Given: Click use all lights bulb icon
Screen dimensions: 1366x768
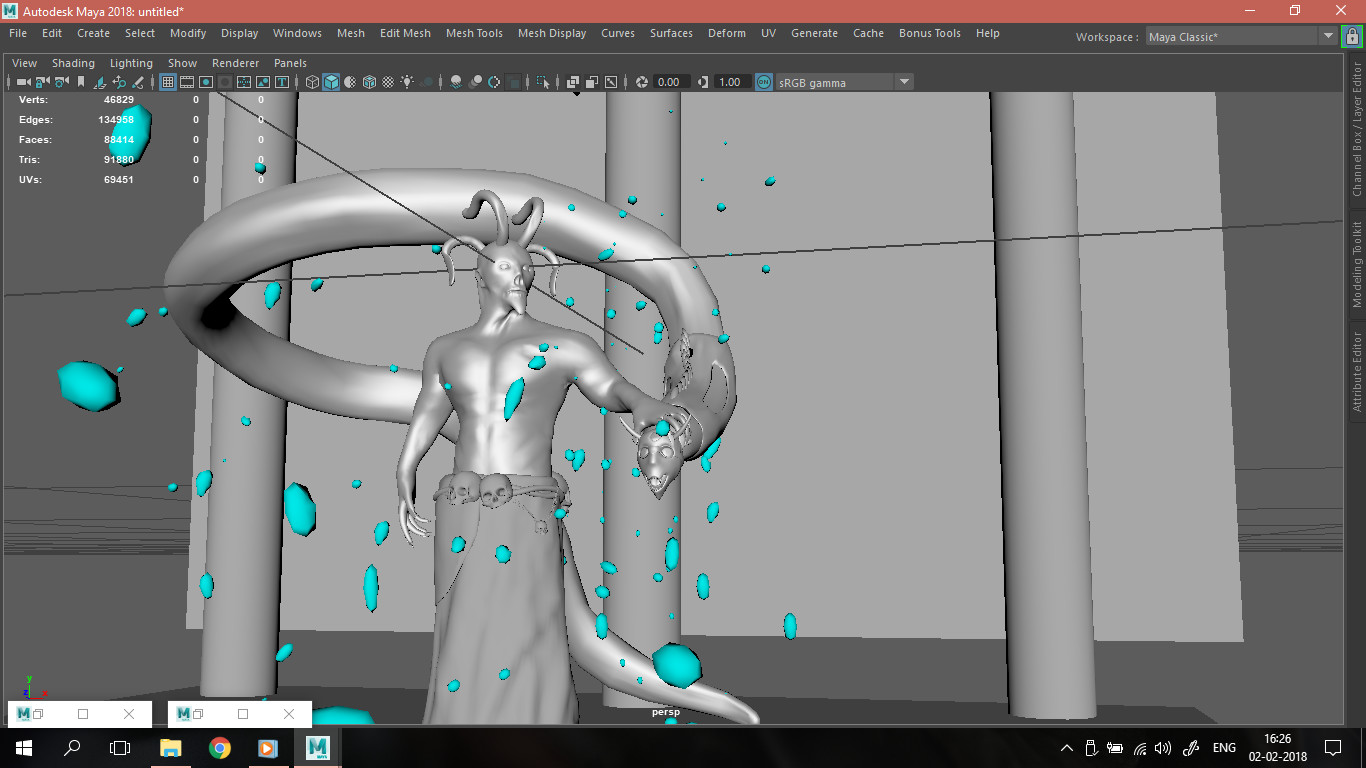Looking at the screenshot, I should pos(408,82).
